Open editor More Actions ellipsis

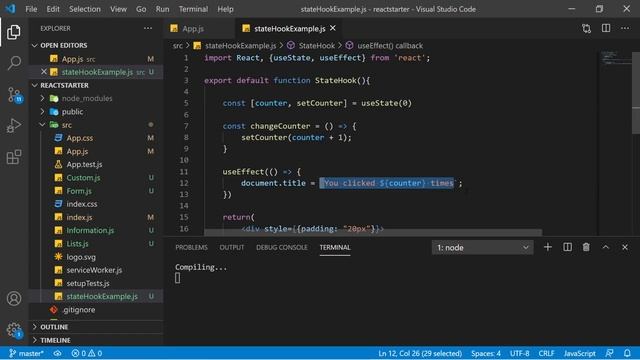click(625, 28)
